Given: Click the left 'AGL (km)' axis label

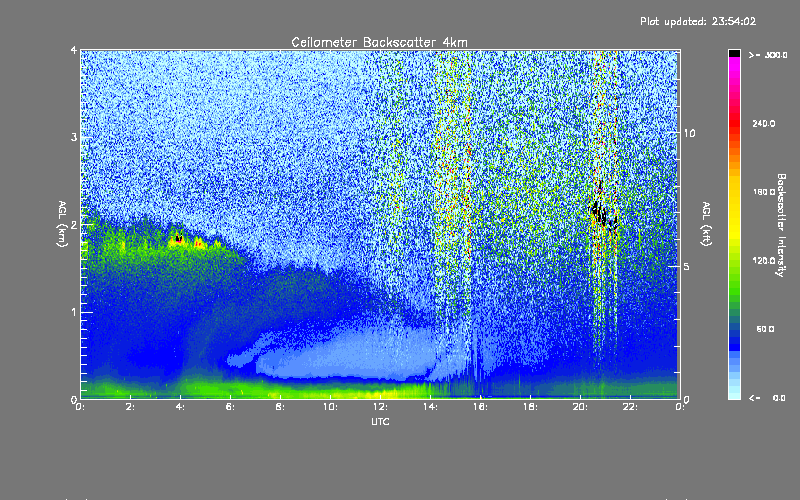Looking at the screenshot, I should 62,224.
